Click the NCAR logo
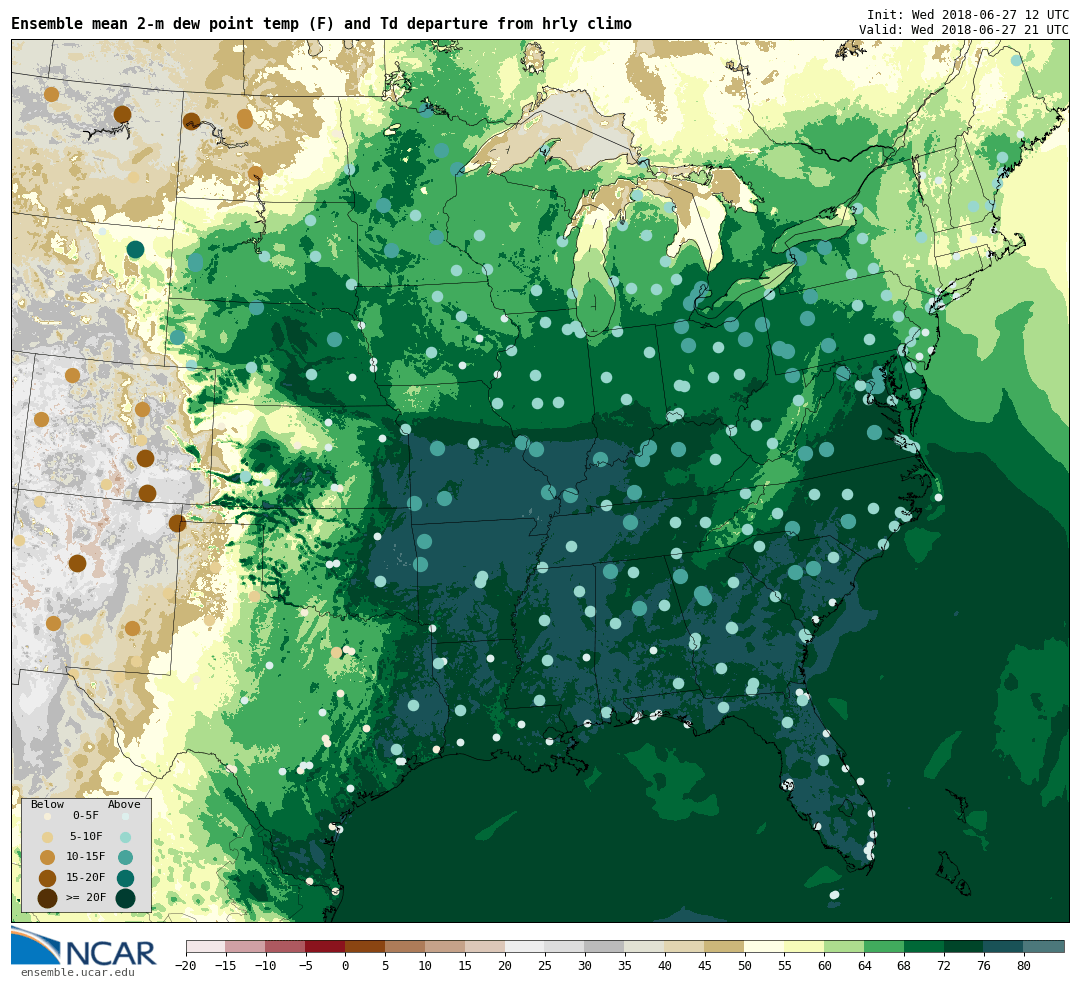Screen dimensions: 1080x985 coord(83,947)
